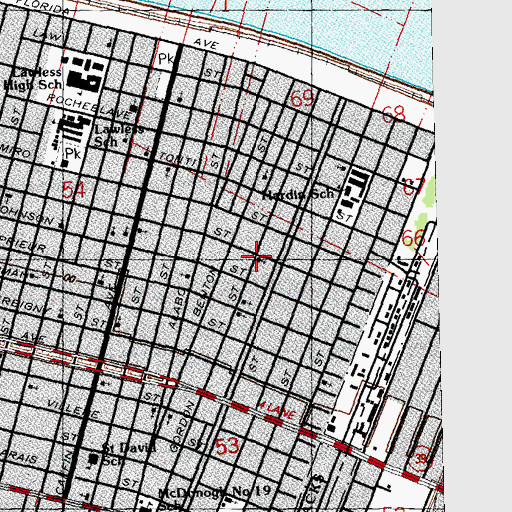Click the red crosshair marker at map center
Viewport: 512px width, 512px height.
pos(256,256)
